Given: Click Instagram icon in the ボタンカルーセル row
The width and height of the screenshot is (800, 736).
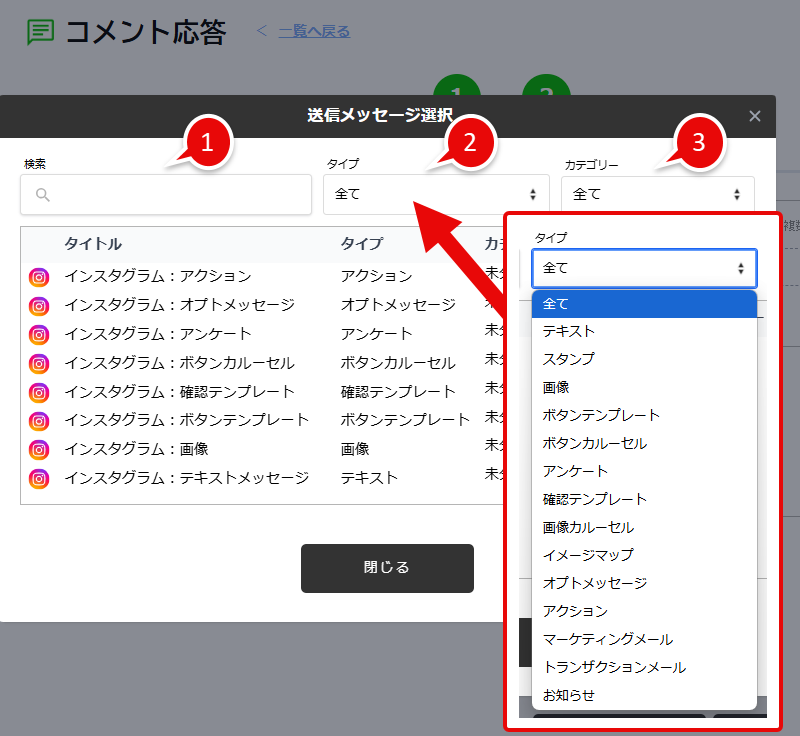Looking at the screenshot, I should [x=39, y=364].
